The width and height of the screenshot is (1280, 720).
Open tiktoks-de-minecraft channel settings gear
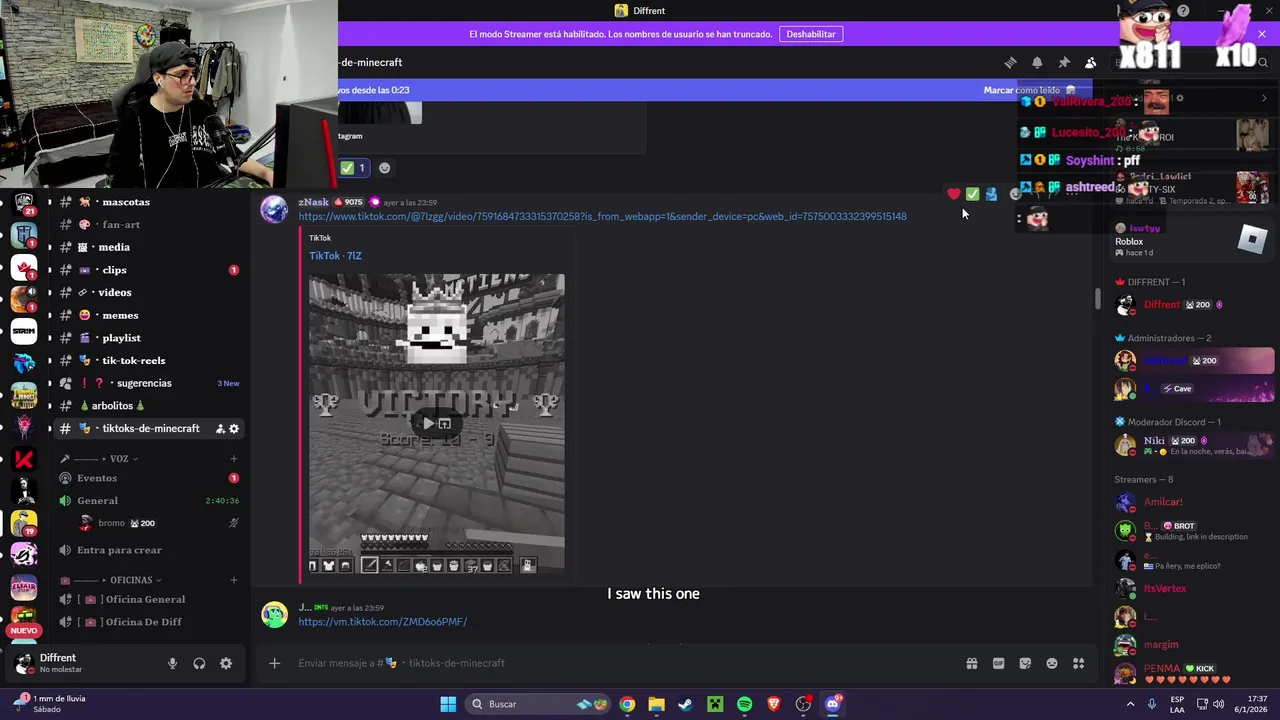[234, 429]
